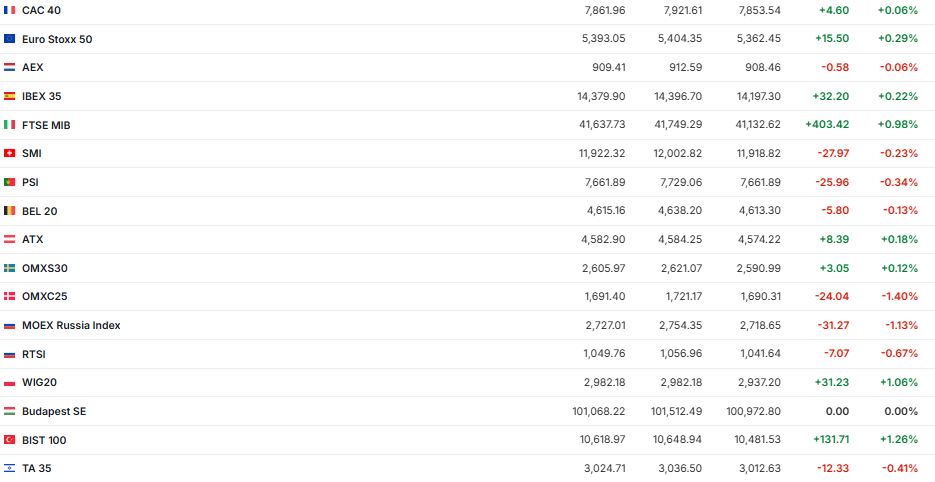Screen dimensions: 935x482
Task: Click the Swiss flag icon next to SMI
Action: tap(10, 153)
